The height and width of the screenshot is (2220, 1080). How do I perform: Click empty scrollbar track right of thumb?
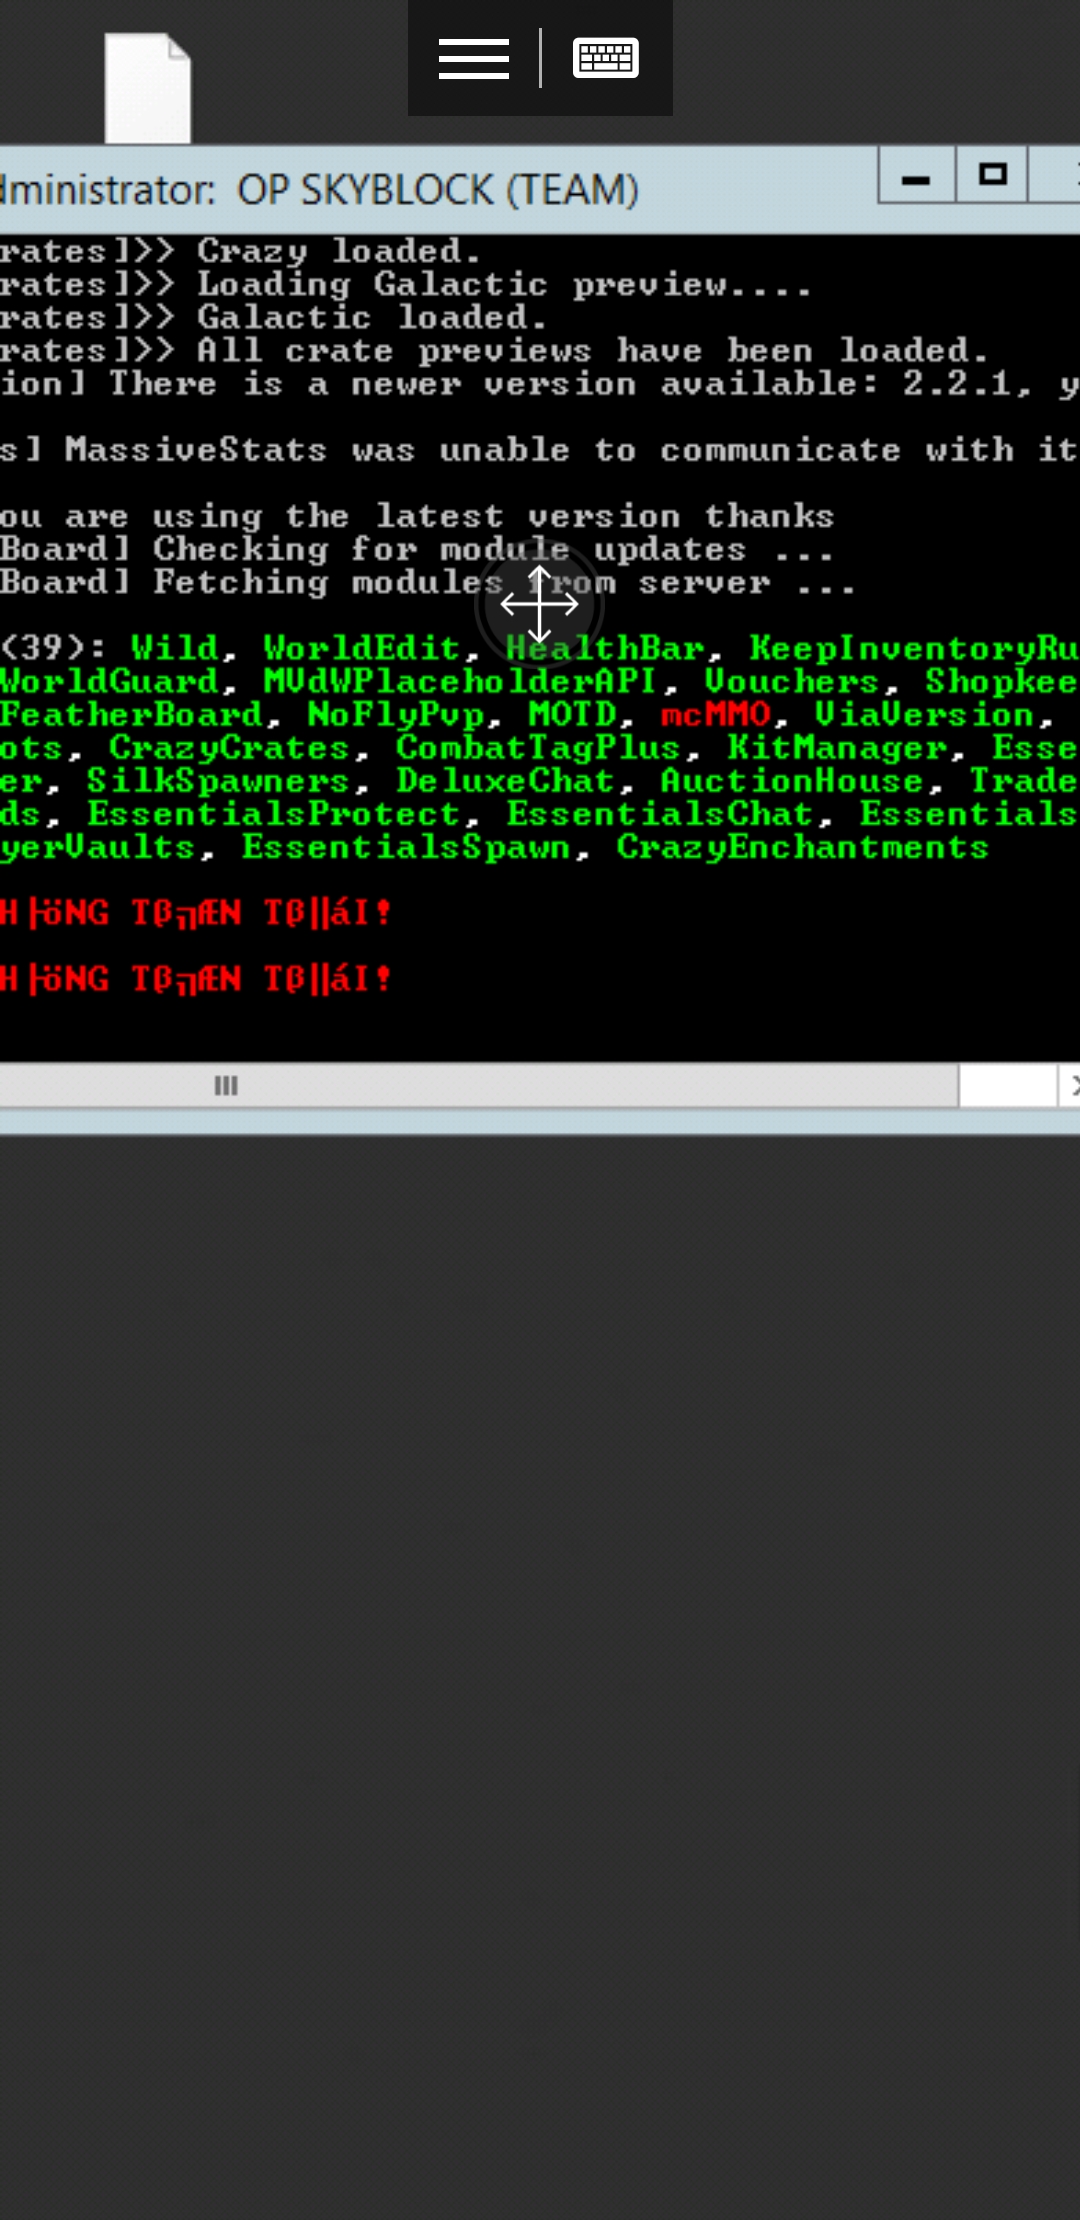click(x=1008, y=1085)
